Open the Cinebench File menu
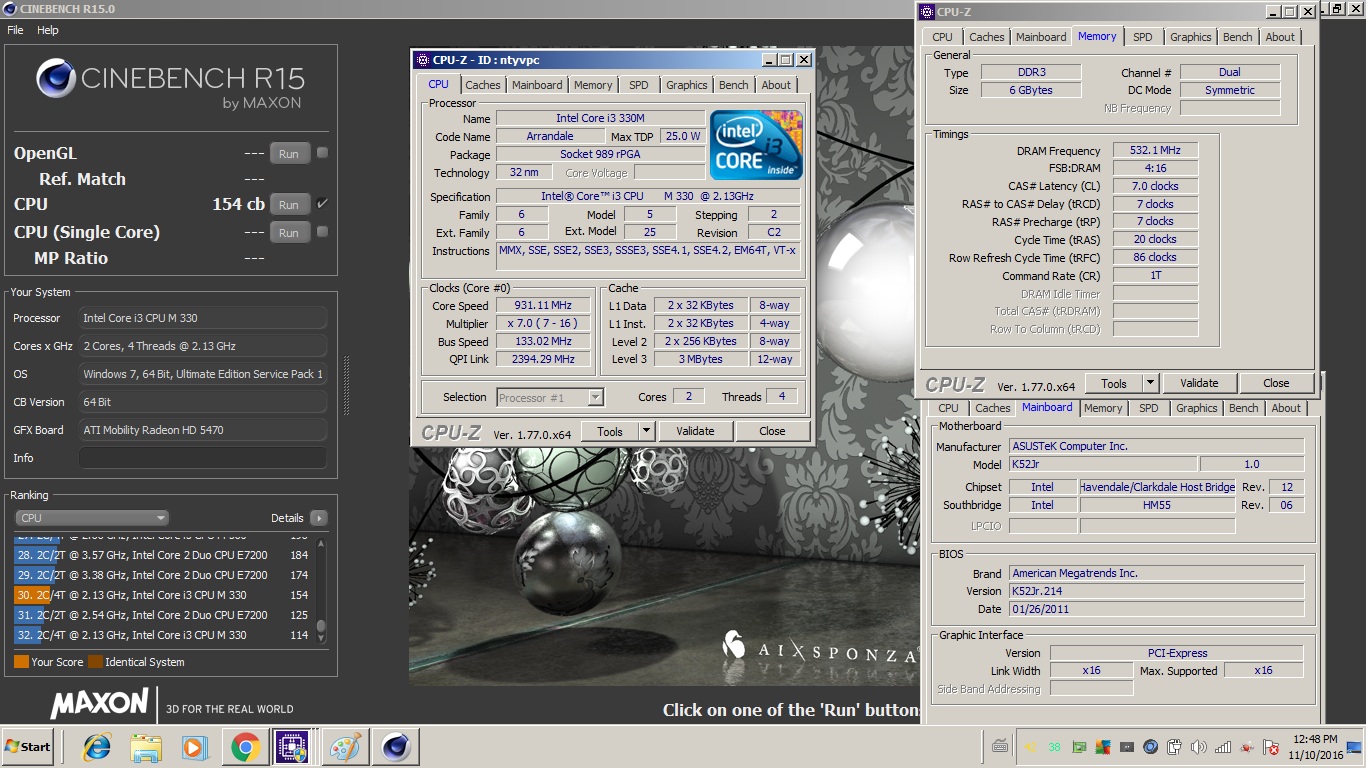Image resolution: width=1366 pixels, height=768 pixels. tap(15, 30)
